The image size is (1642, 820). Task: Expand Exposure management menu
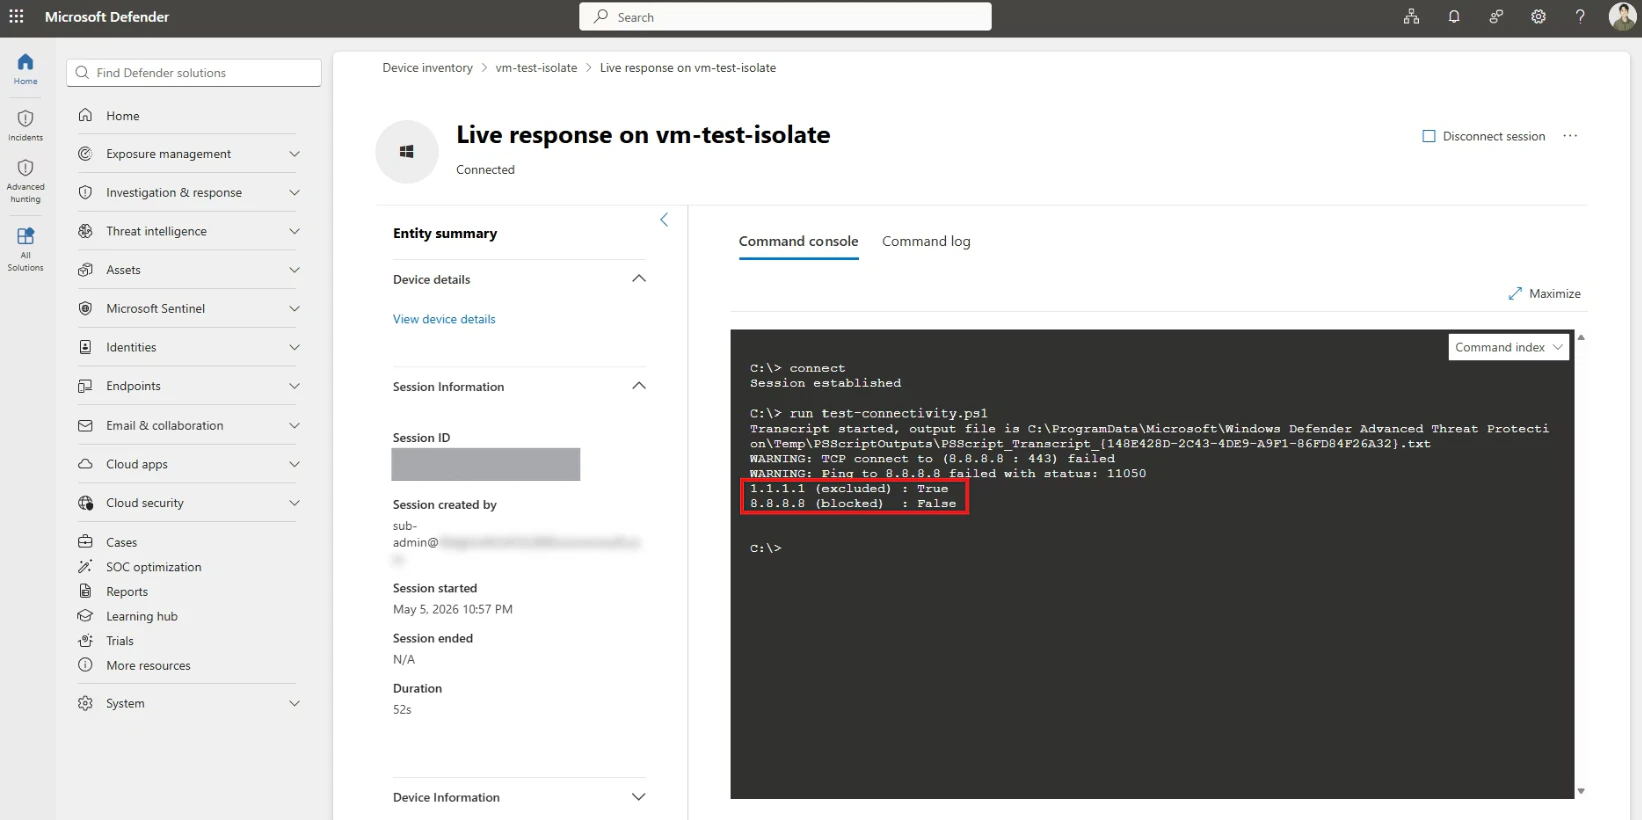[294, 154]
